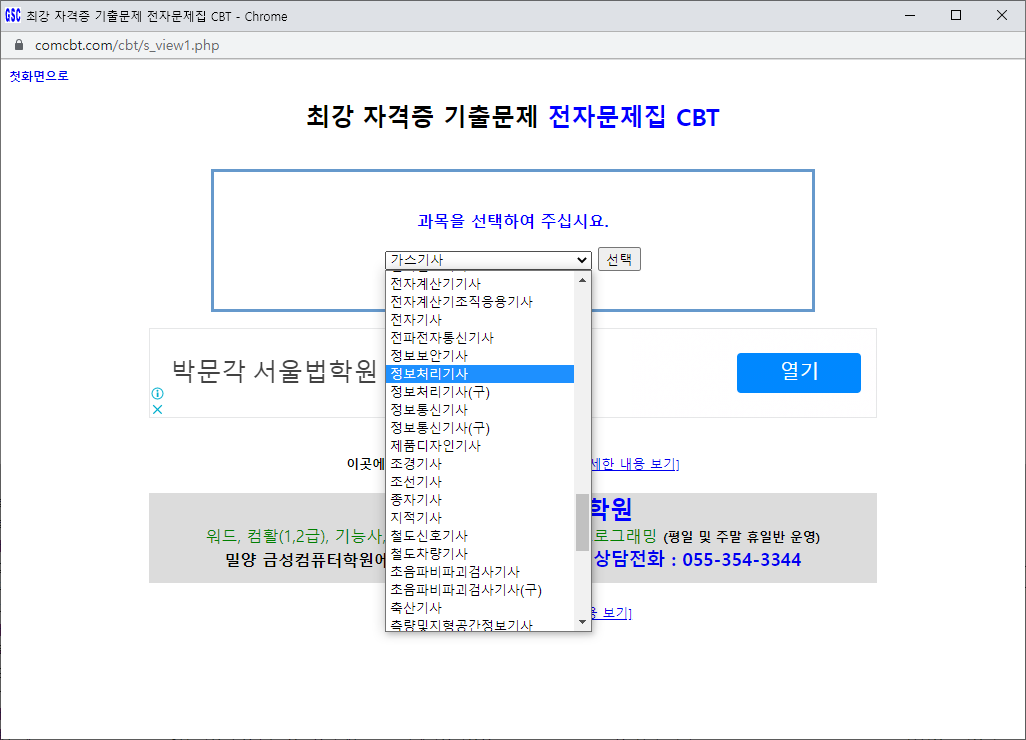Image resolution: width=1026 pixels, height=740 pixels.
Task: Maximize the Chrome window
Action: pyautogui.click(x=955, y=16)
